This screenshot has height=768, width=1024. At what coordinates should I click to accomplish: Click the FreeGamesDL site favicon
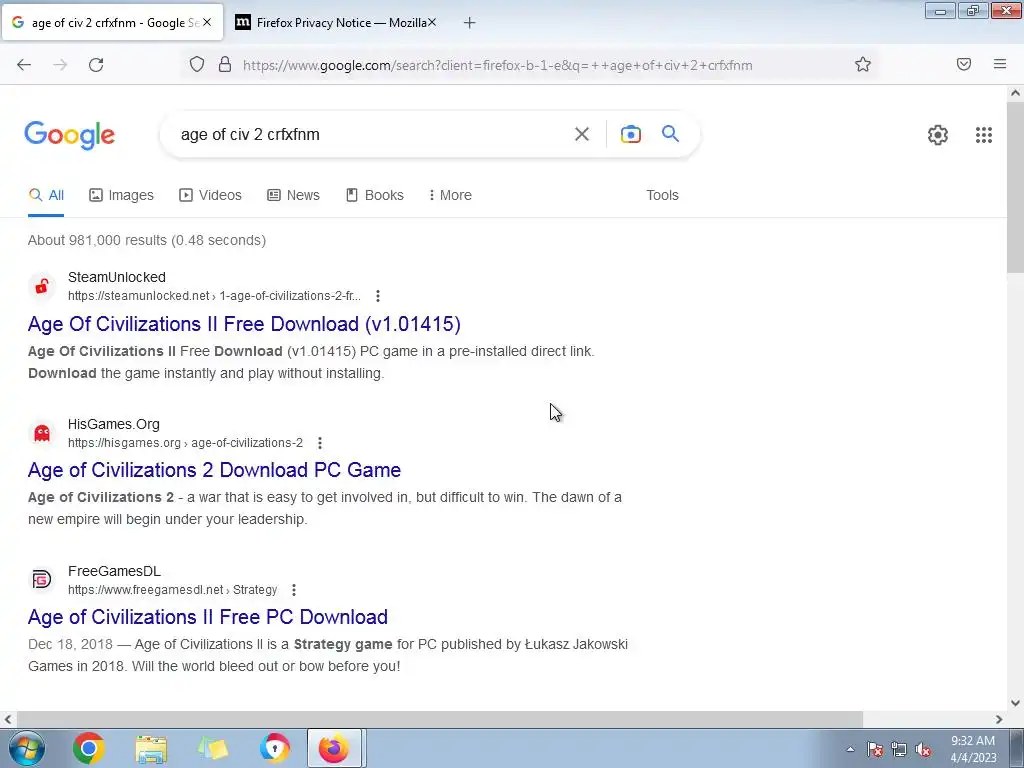[42, 580]
